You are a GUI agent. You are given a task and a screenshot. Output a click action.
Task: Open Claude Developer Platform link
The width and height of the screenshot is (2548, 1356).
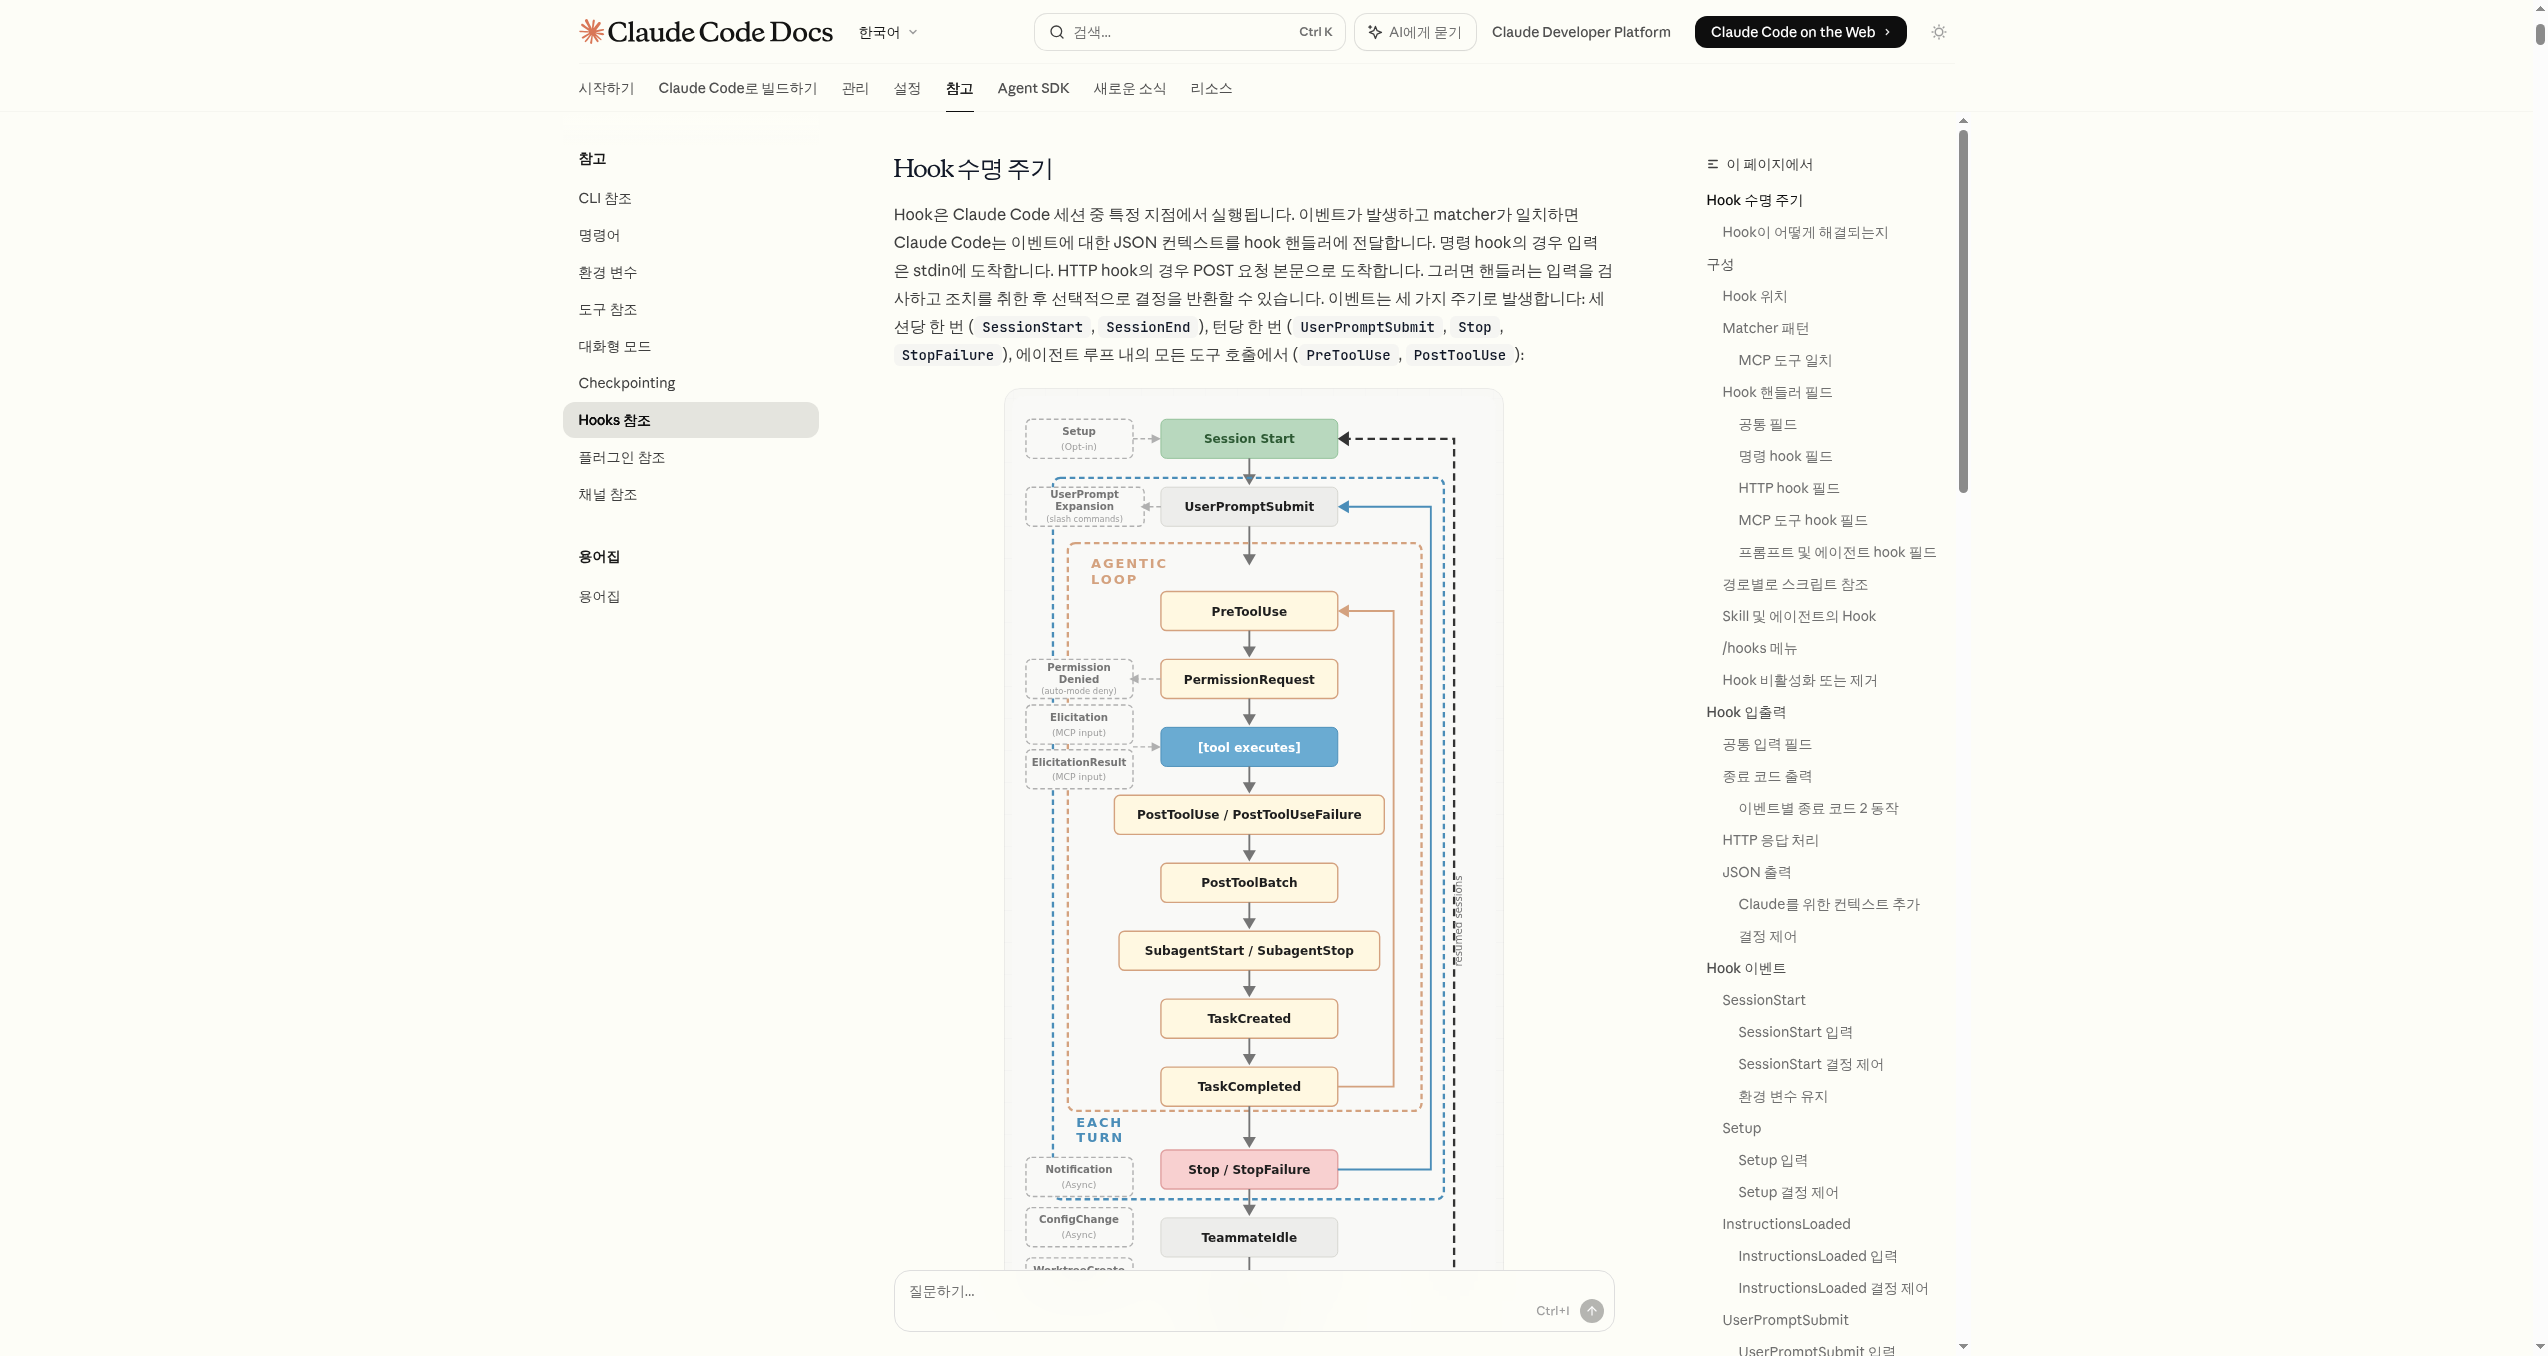[x=1580, y=32]
